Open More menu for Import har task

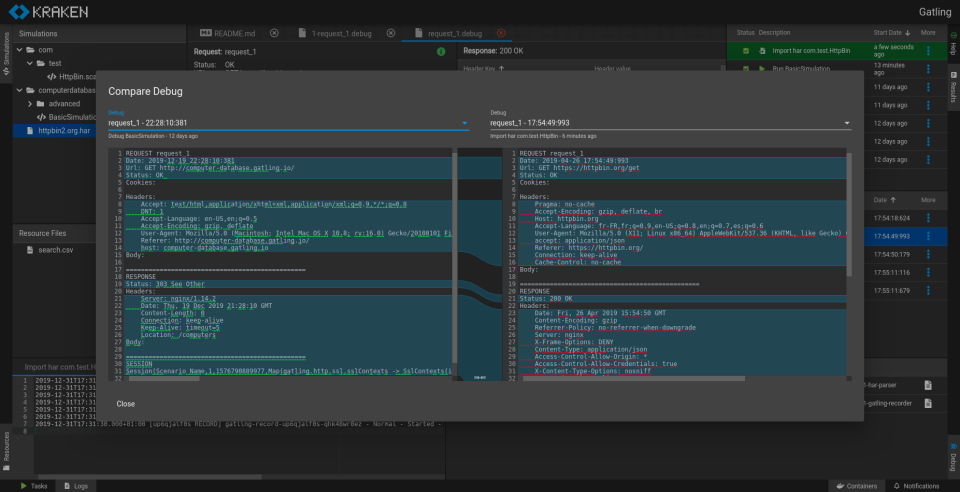click(927, 50)
